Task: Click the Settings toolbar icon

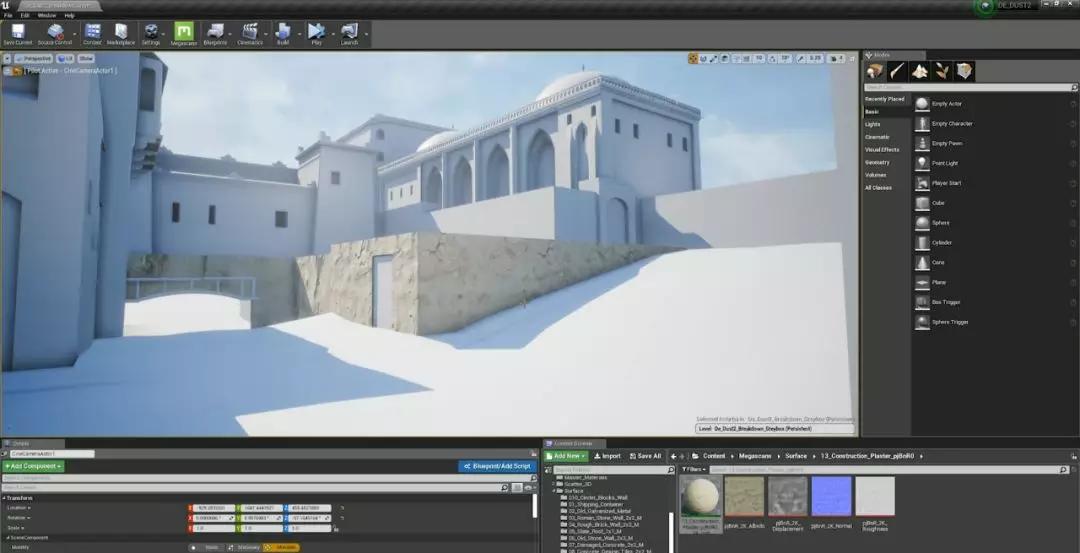Action: [x=151, y=31]
